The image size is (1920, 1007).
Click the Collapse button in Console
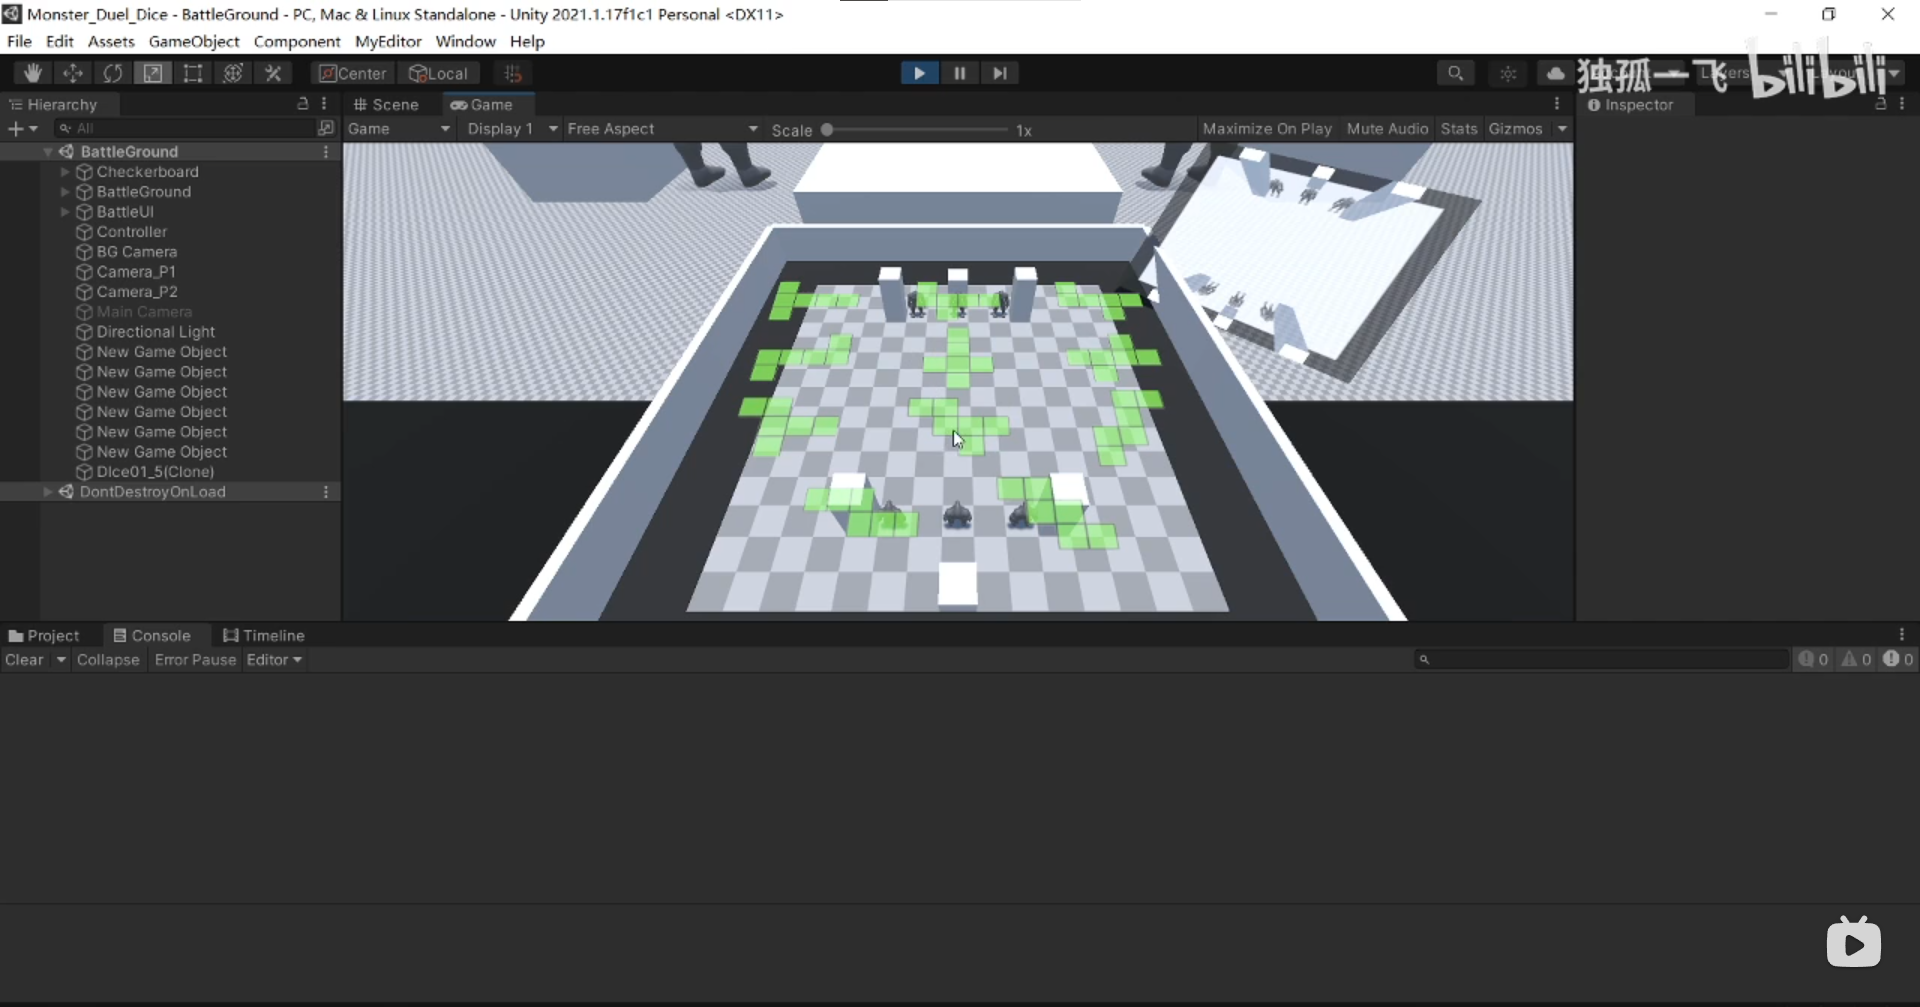point(108,660)
